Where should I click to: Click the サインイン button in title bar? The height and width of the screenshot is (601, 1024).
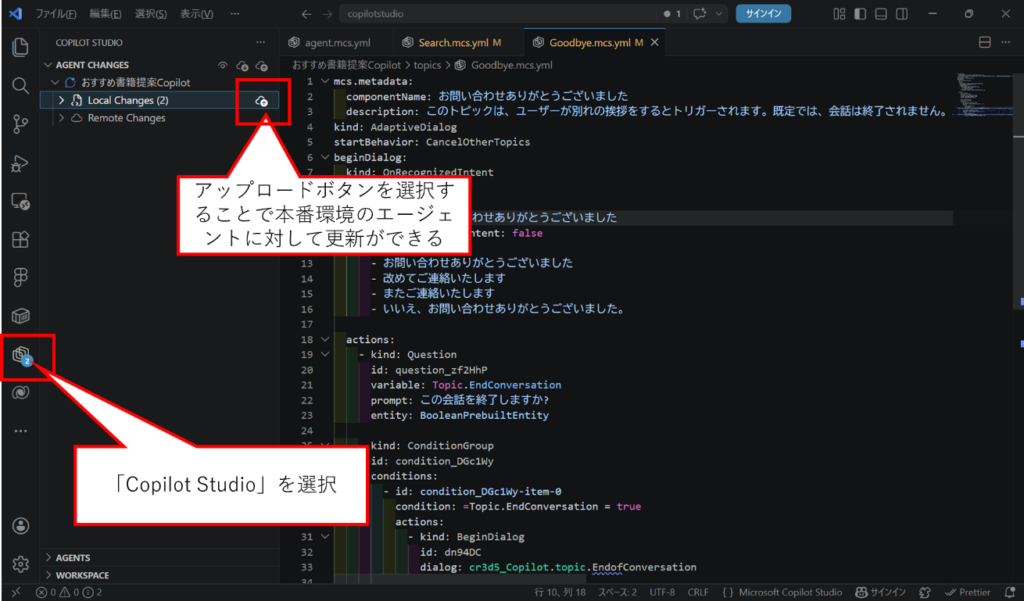(x=763, y=14)
